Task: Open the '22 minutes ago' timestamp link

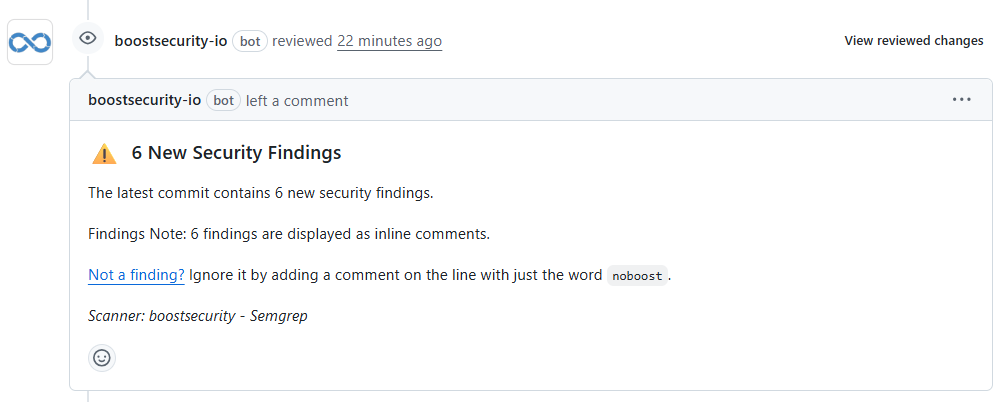Action: pos(389,41)
